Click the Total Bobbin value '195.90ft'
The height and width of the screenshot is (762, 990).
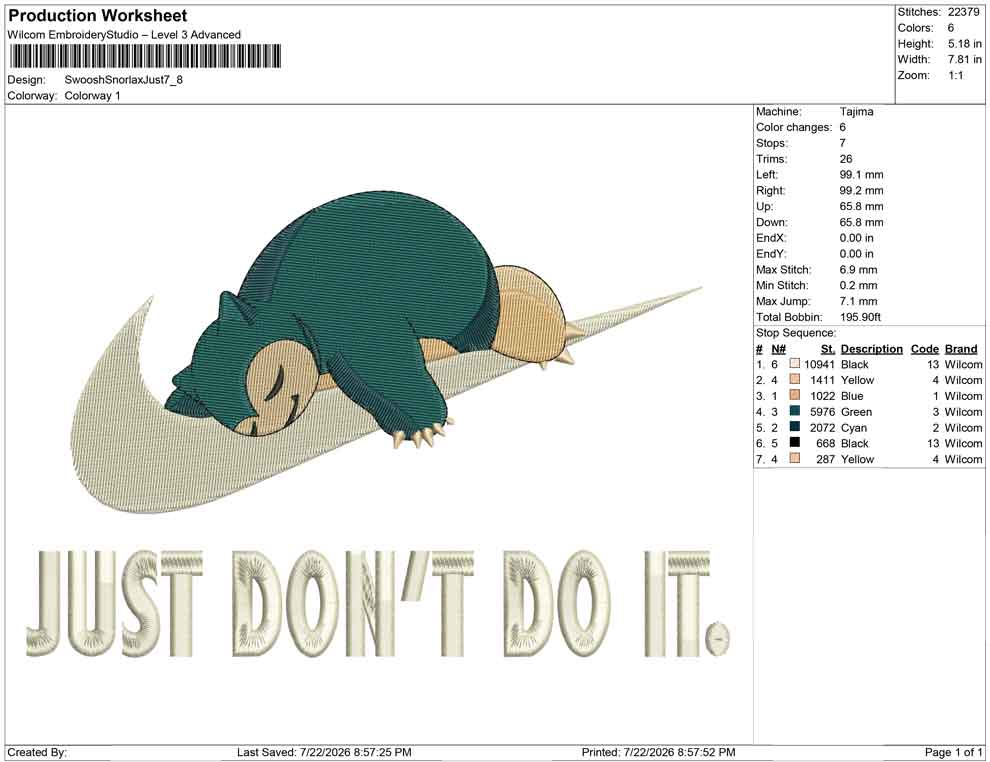(861, 316)
